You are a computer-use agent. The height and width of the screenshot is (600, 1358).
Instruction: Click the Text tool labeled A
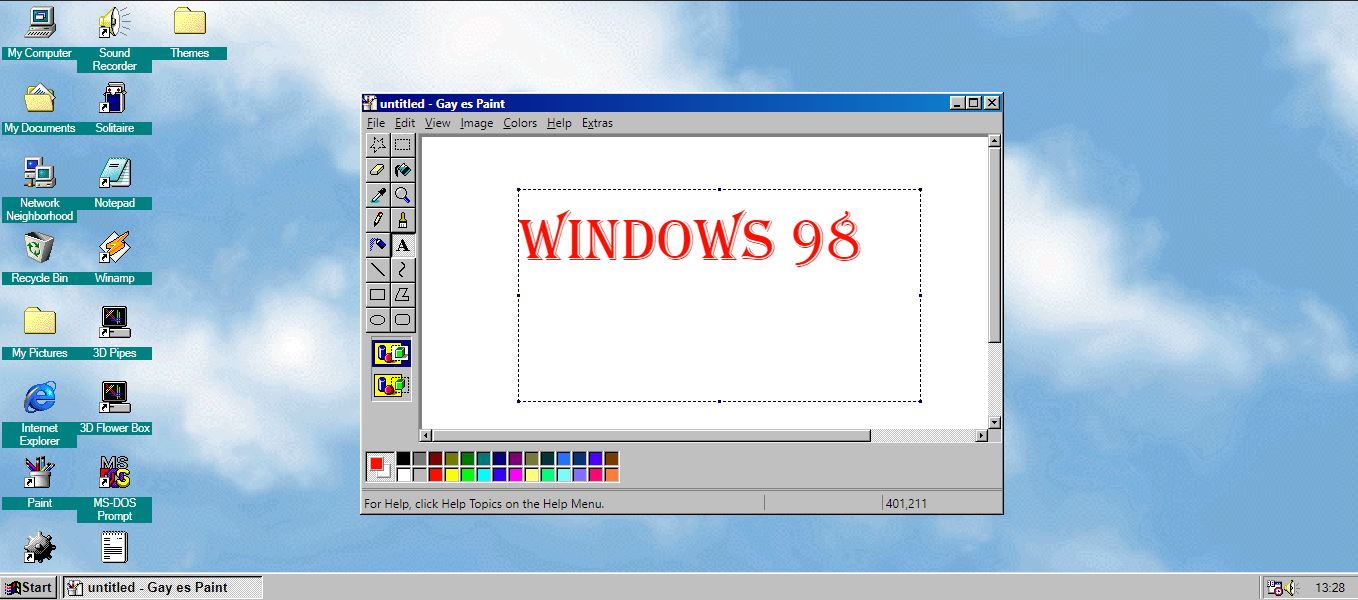pos(402,245)
